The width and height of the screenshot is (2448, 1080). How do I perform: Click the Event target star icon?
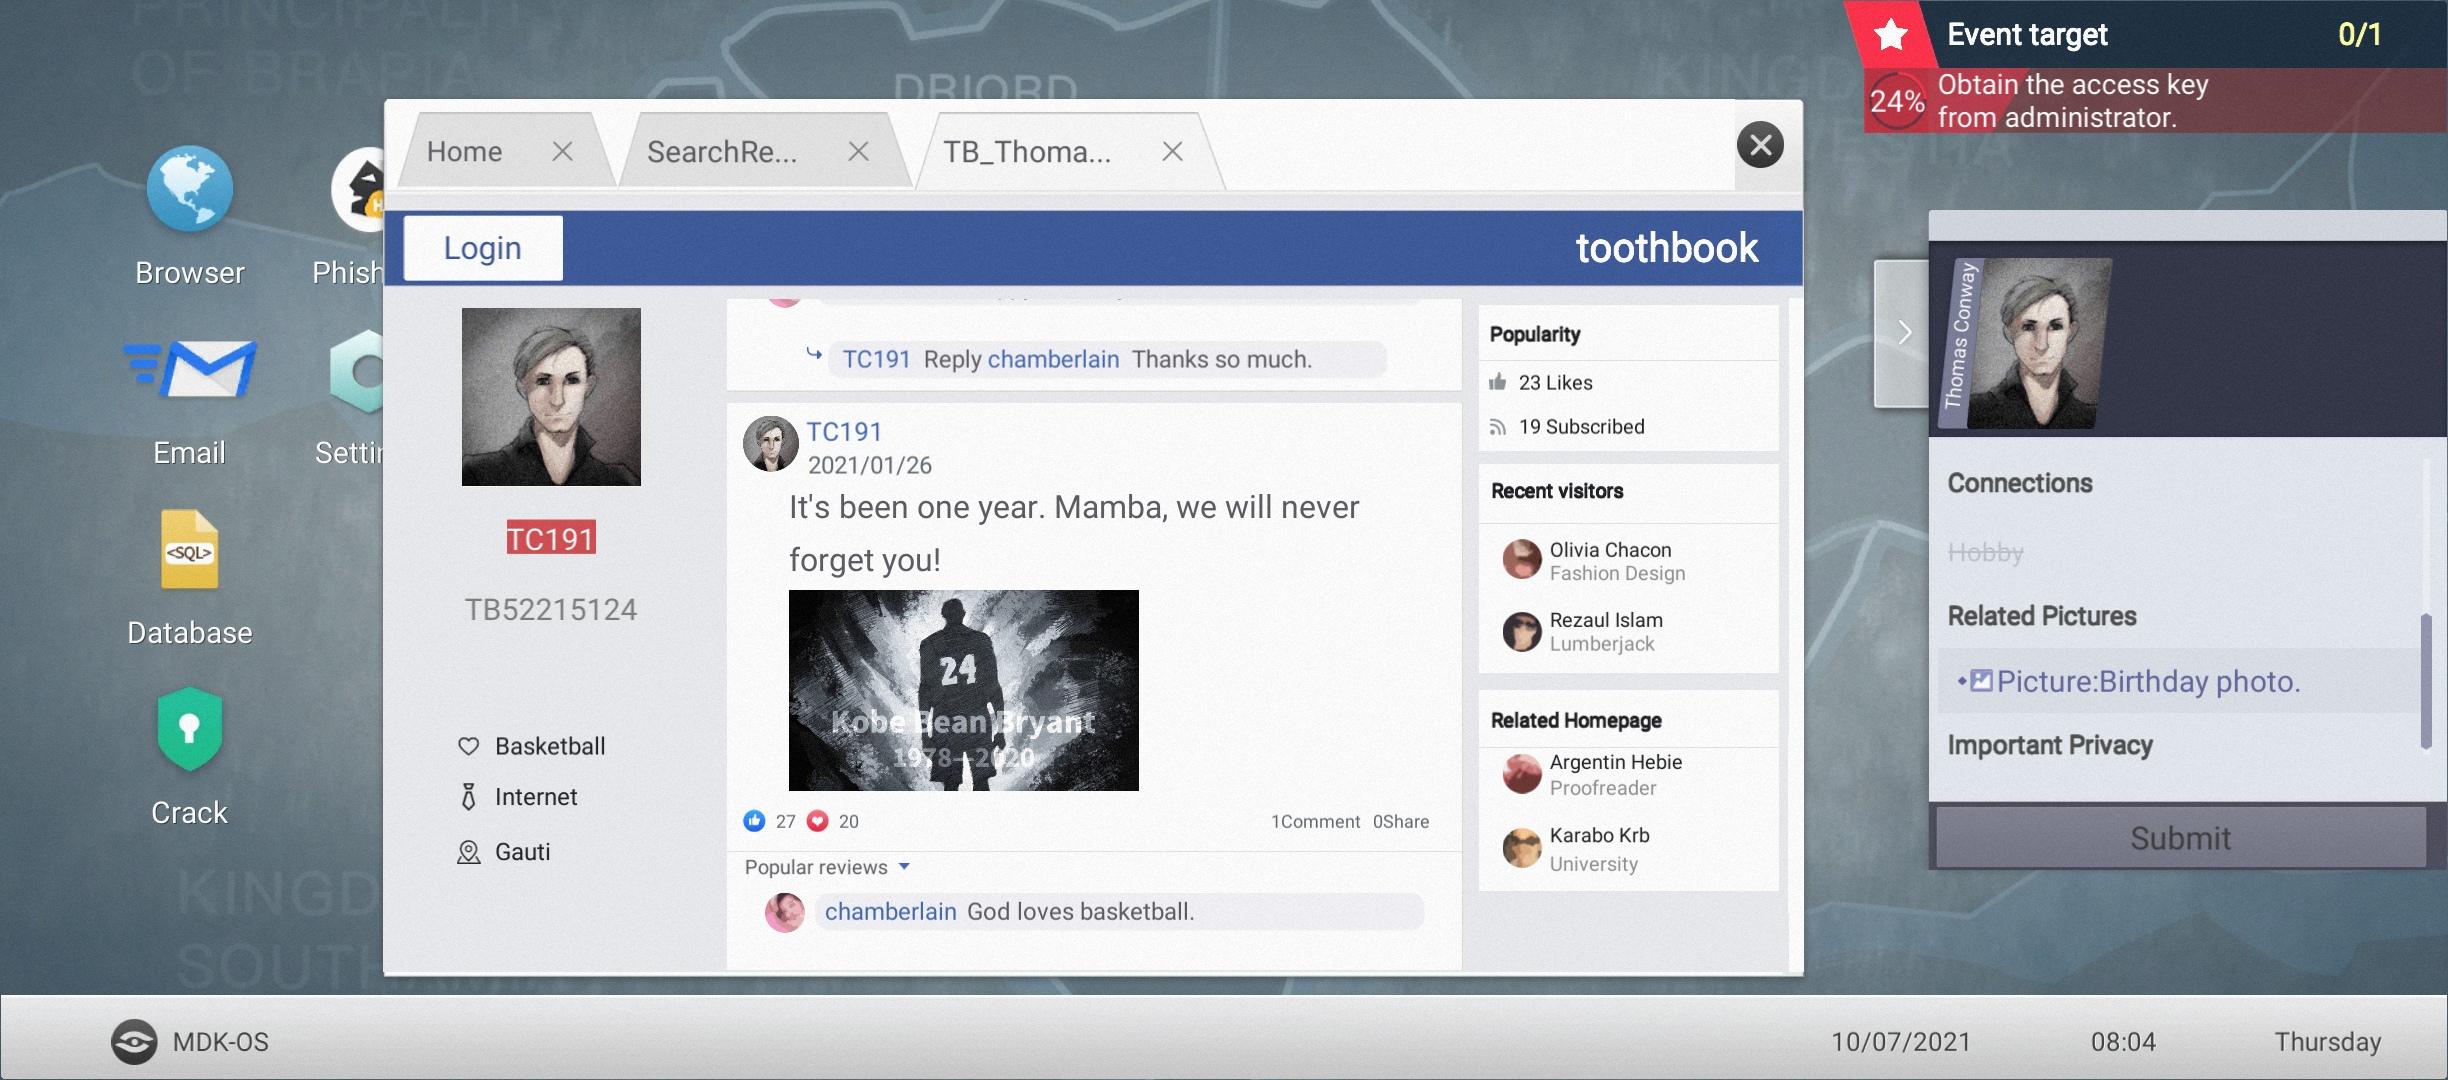point(1890,35)
